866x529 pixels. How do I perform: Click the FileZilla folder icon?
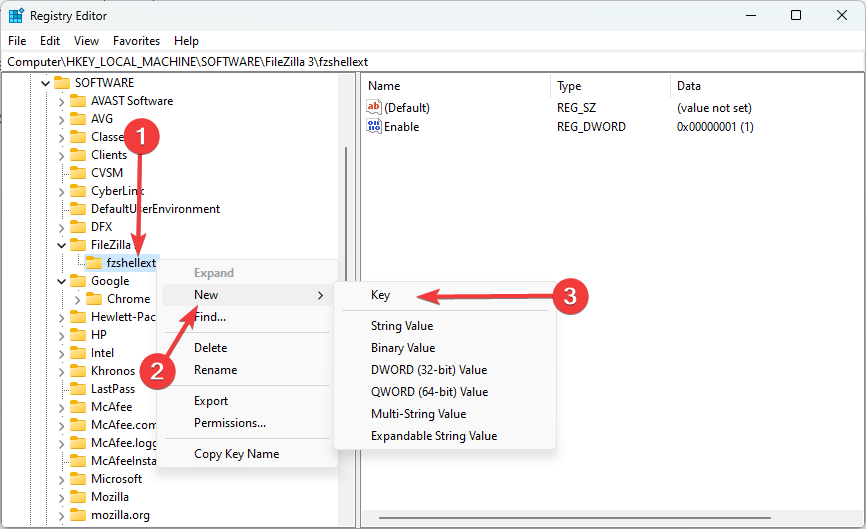[x=78, y=245]
